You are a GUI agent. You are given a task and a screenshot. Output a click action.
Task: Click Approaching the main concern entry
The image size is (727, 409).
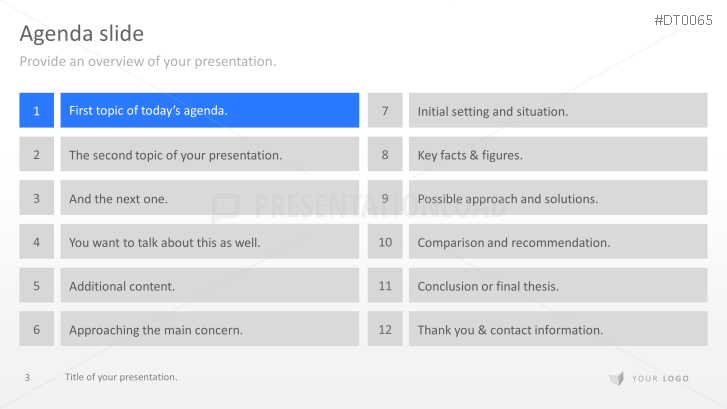tap(209, 329)
